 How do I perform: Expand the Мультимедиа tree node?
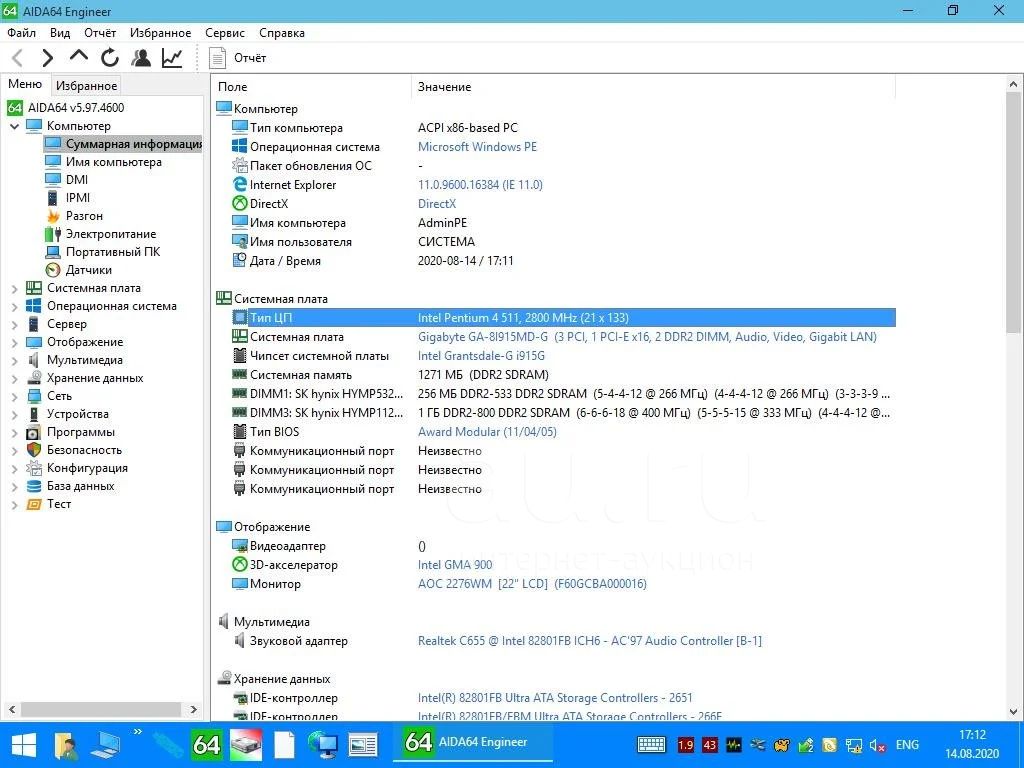tap(14, 360)
